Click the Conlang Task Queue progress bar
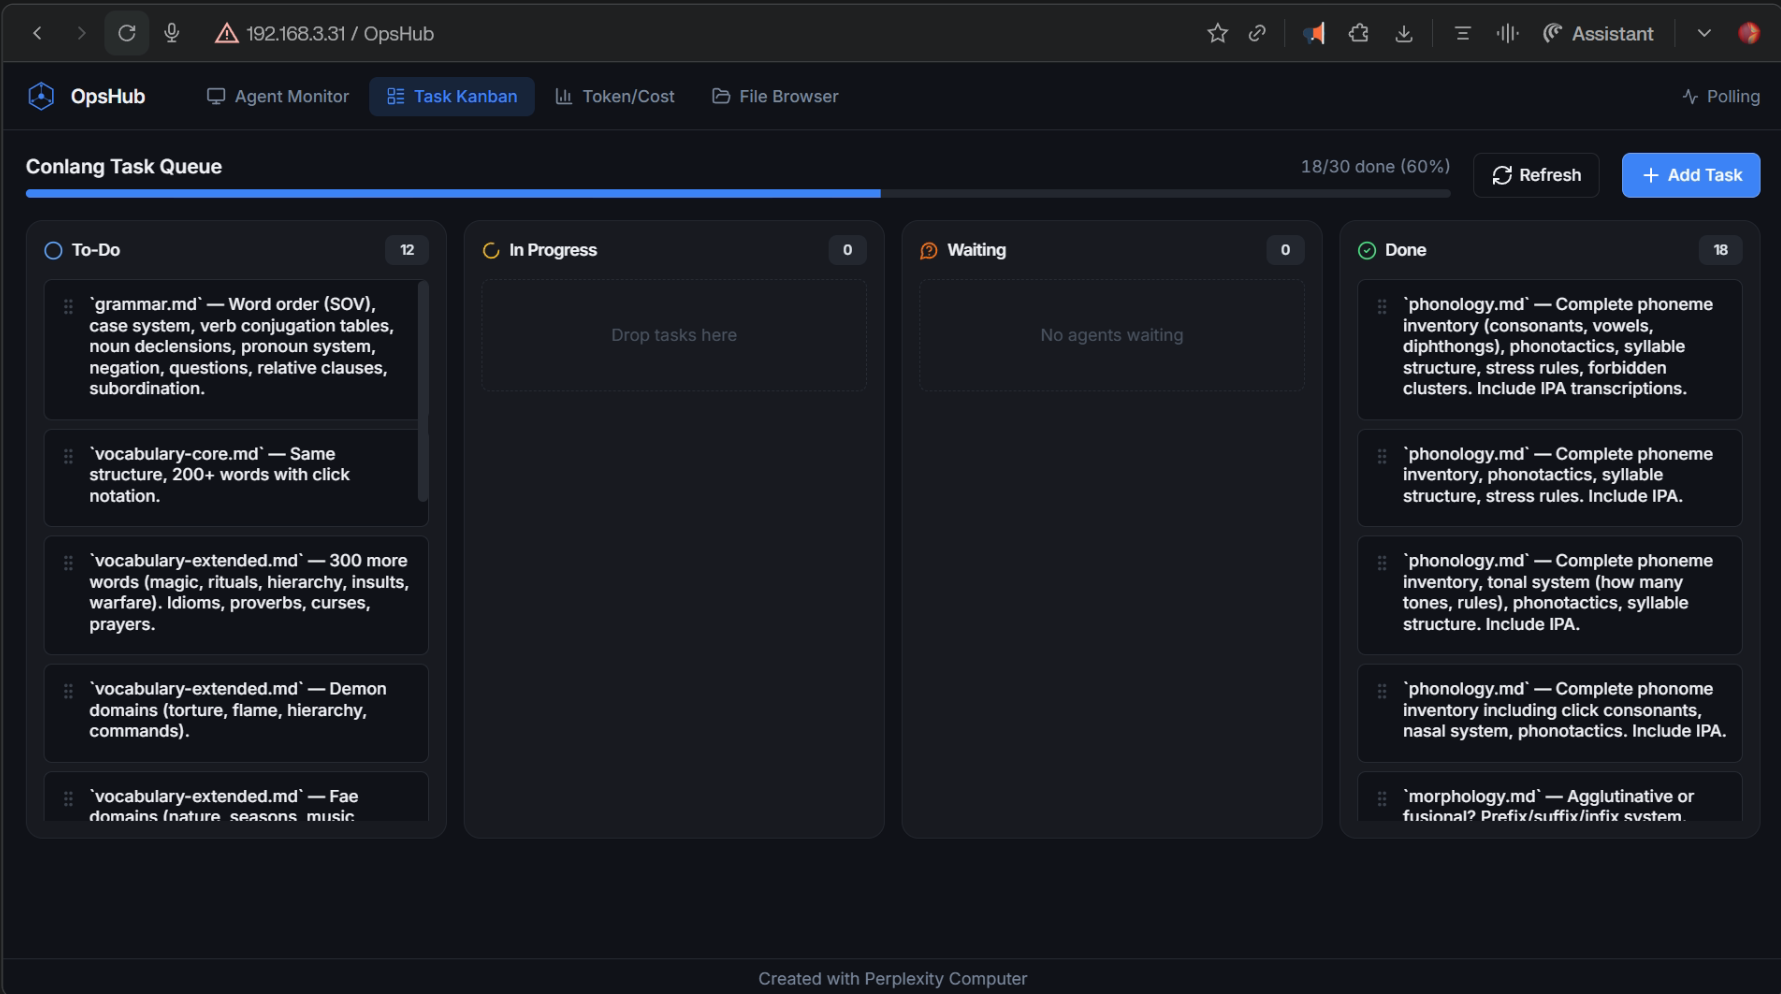 click(737, 193)
